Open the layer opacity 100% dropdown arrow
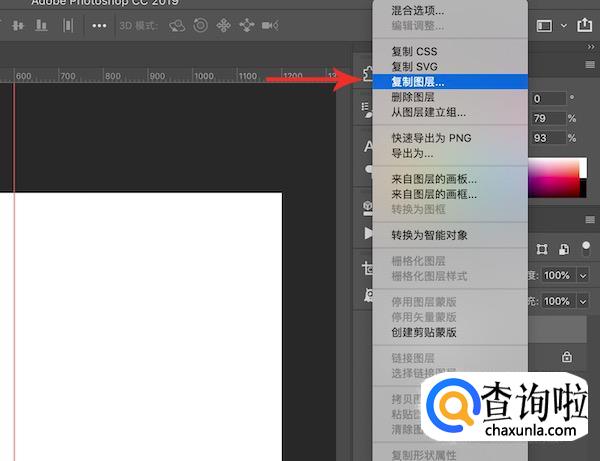The height and width of the screenshot is (461, 600). (x=583, y=275)
